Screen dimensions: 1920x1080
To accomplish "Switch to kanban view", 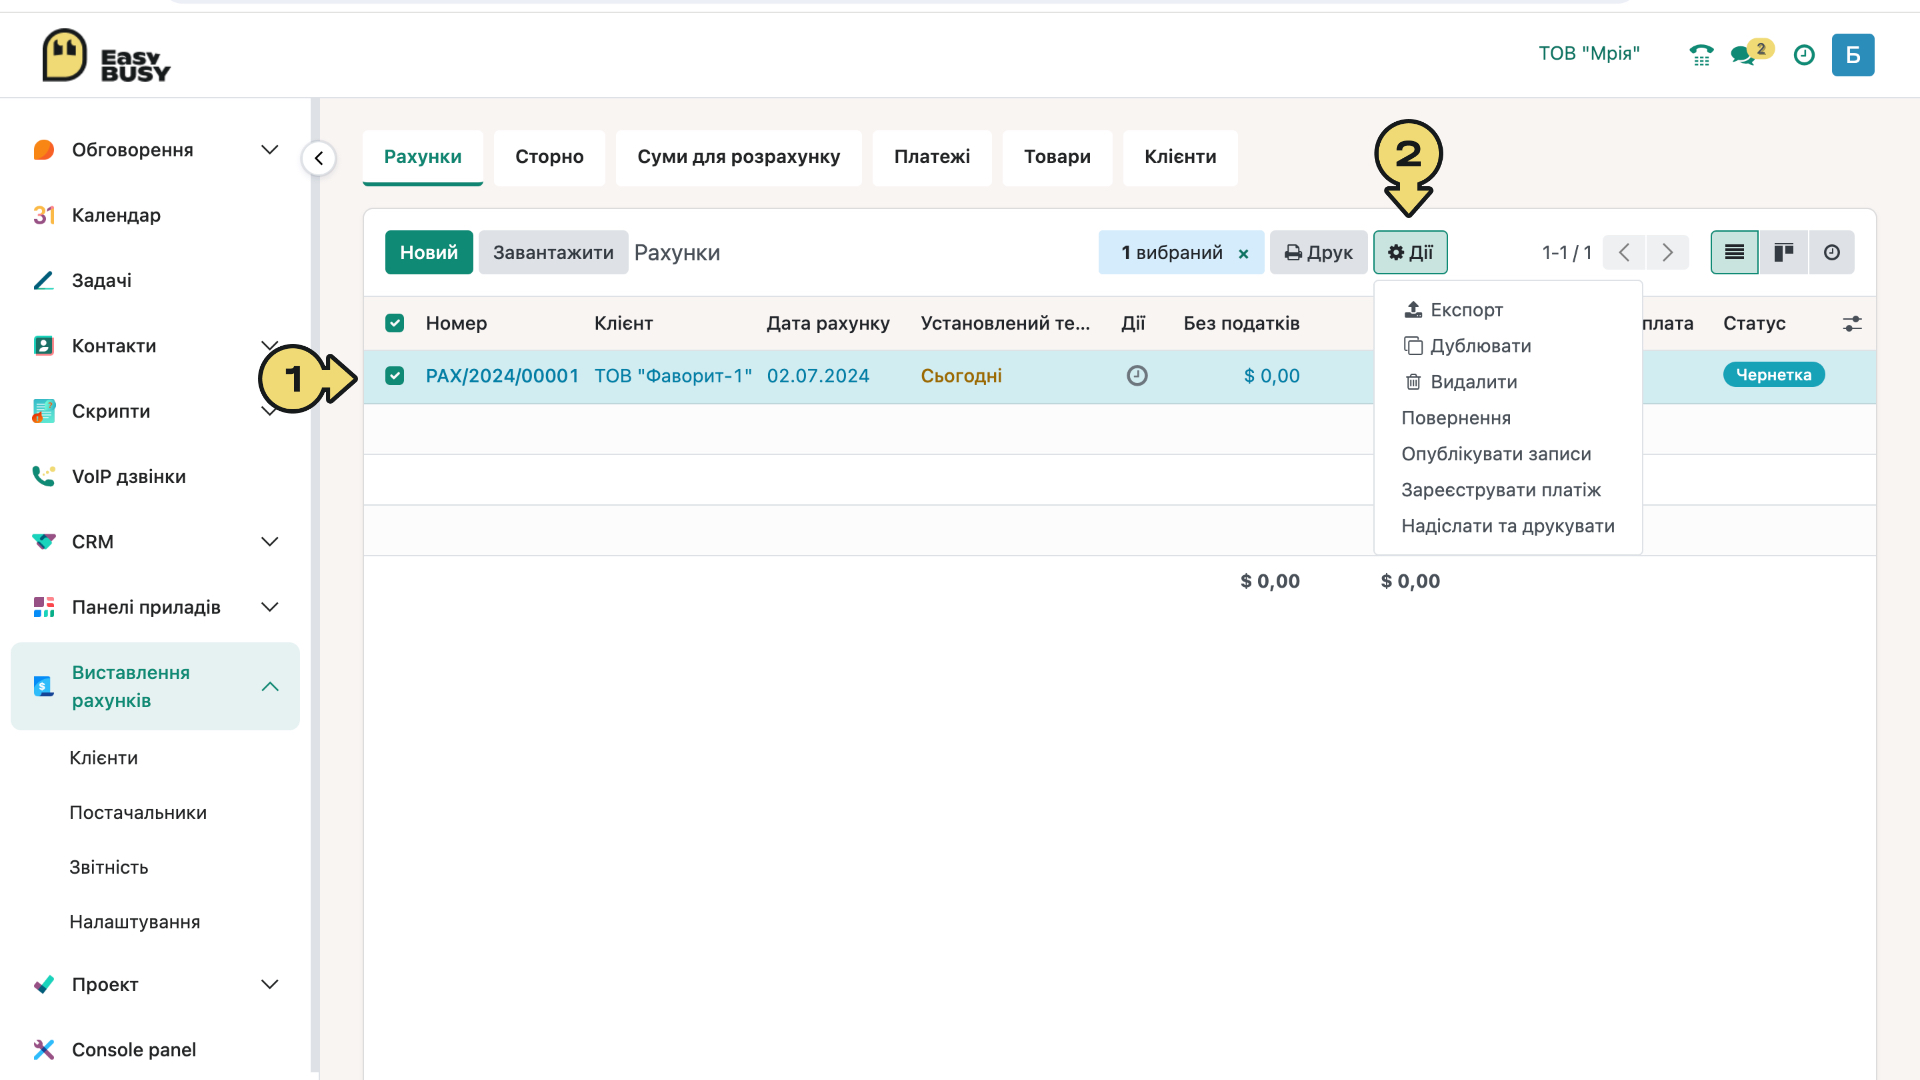I will 1783,252.
